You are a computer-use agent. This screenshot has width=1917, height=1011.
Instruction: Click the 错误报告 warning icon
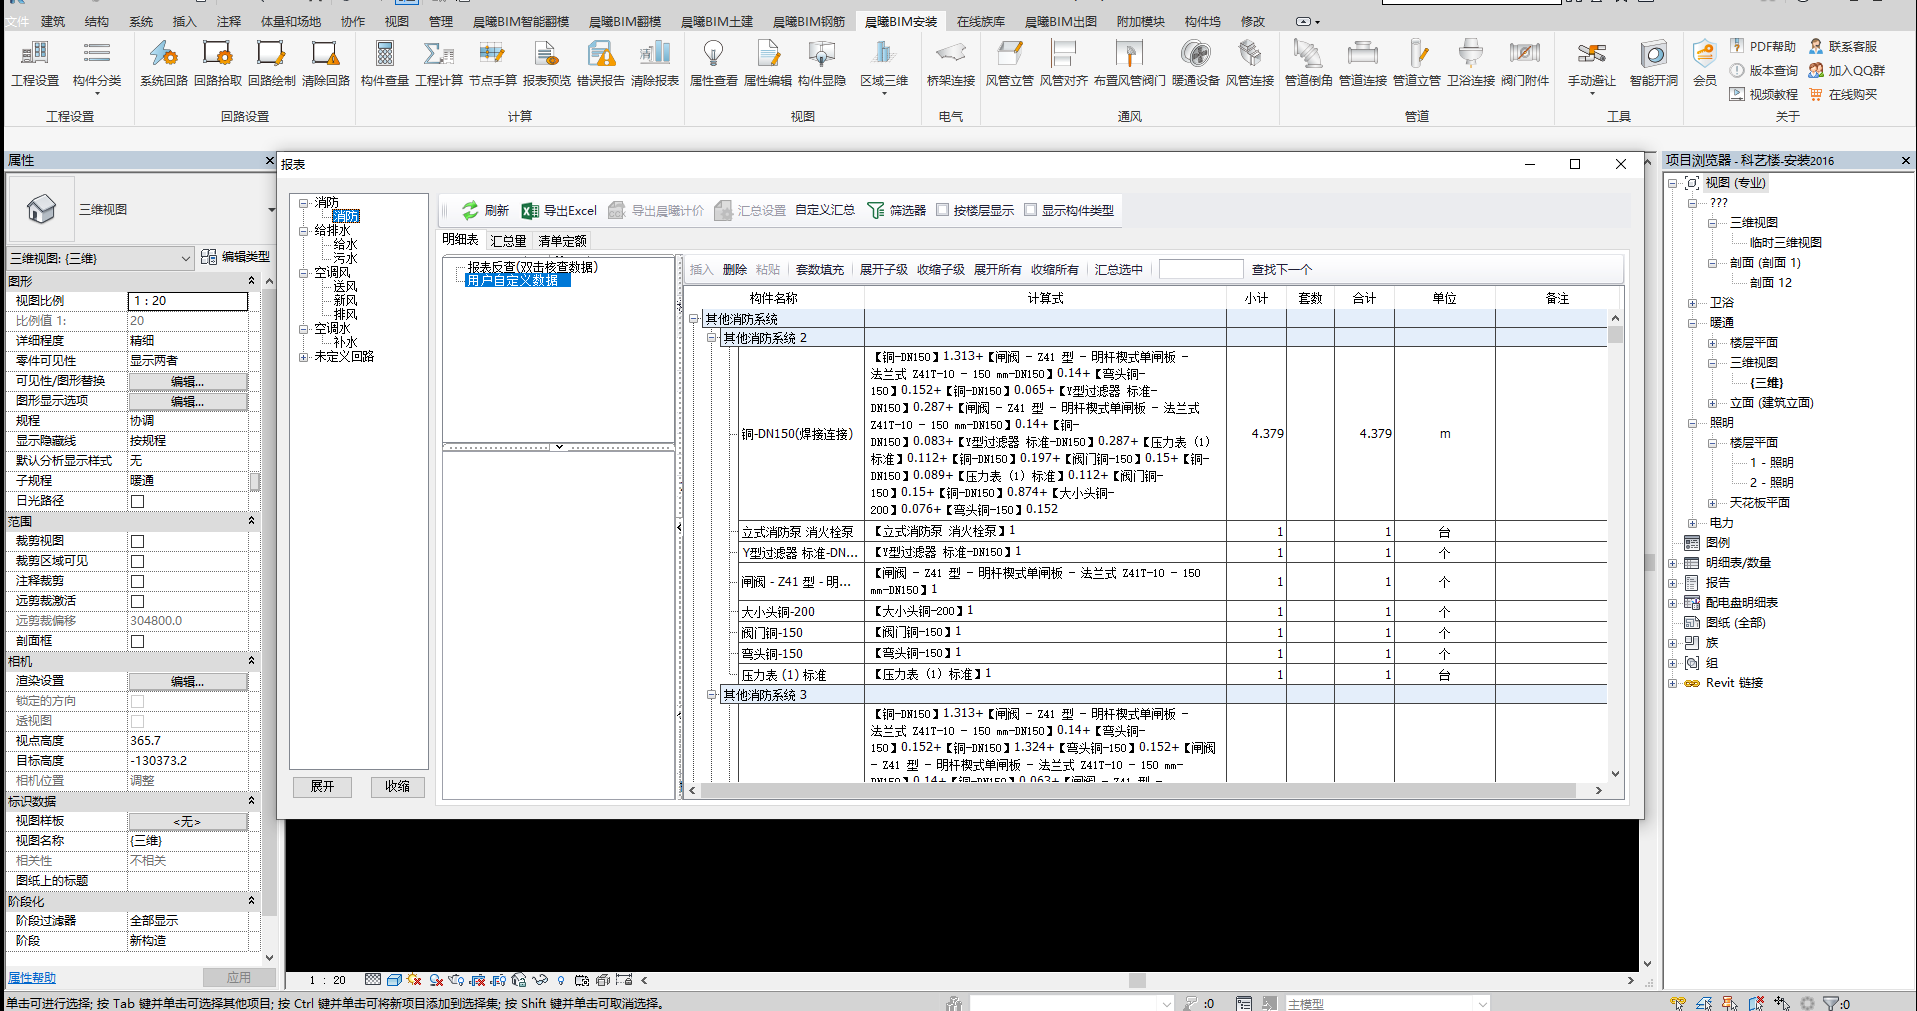tap(600, 54)
